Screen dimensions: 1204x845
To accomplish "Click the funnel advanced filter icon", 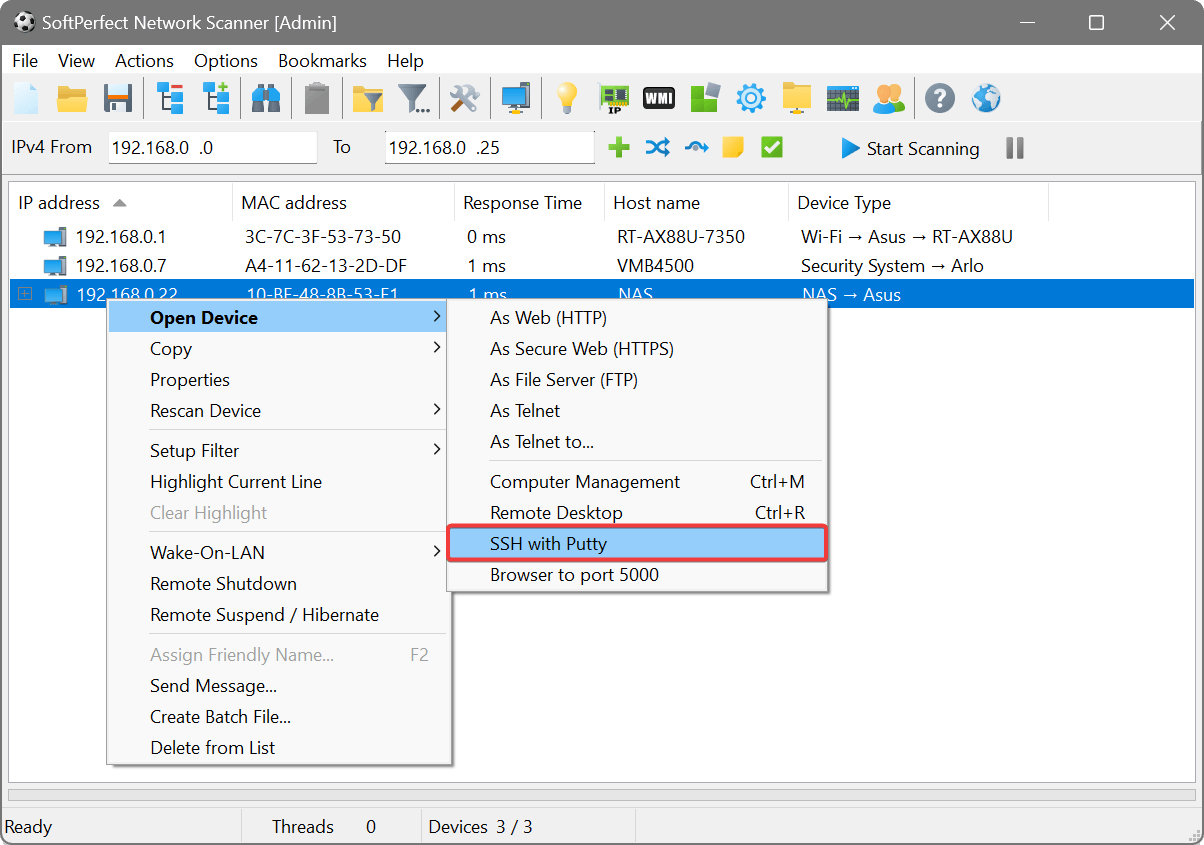I will (414, 98).
